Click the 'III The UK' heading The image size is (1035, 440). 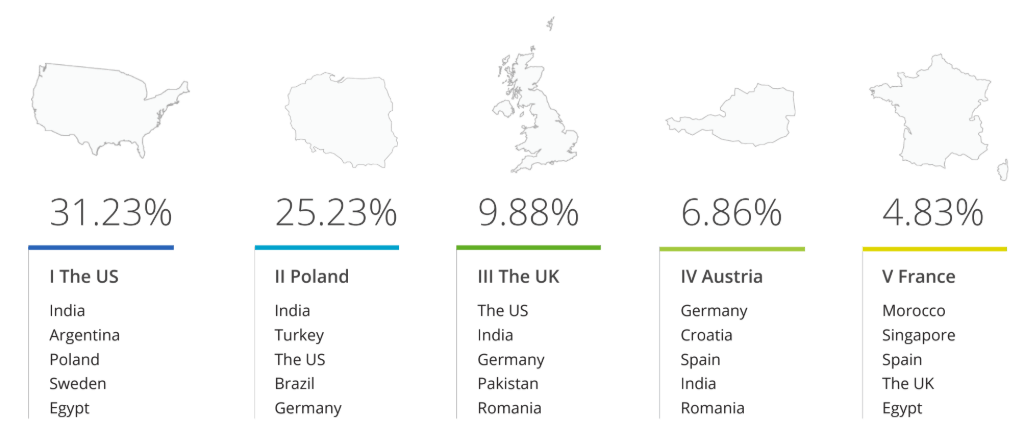[x=518, y=277]
